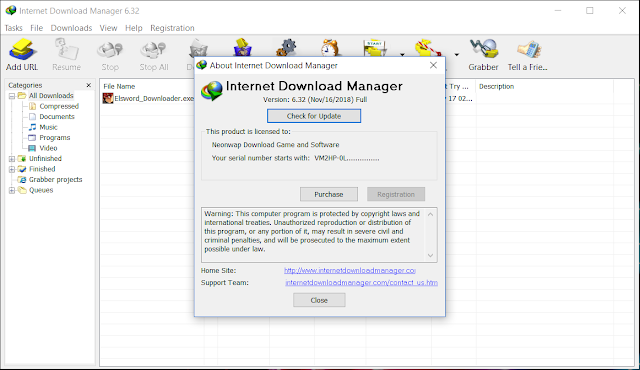Viewport: 640px width, 370px height.
Task: Open the Tasks menu
Action: 13,28
